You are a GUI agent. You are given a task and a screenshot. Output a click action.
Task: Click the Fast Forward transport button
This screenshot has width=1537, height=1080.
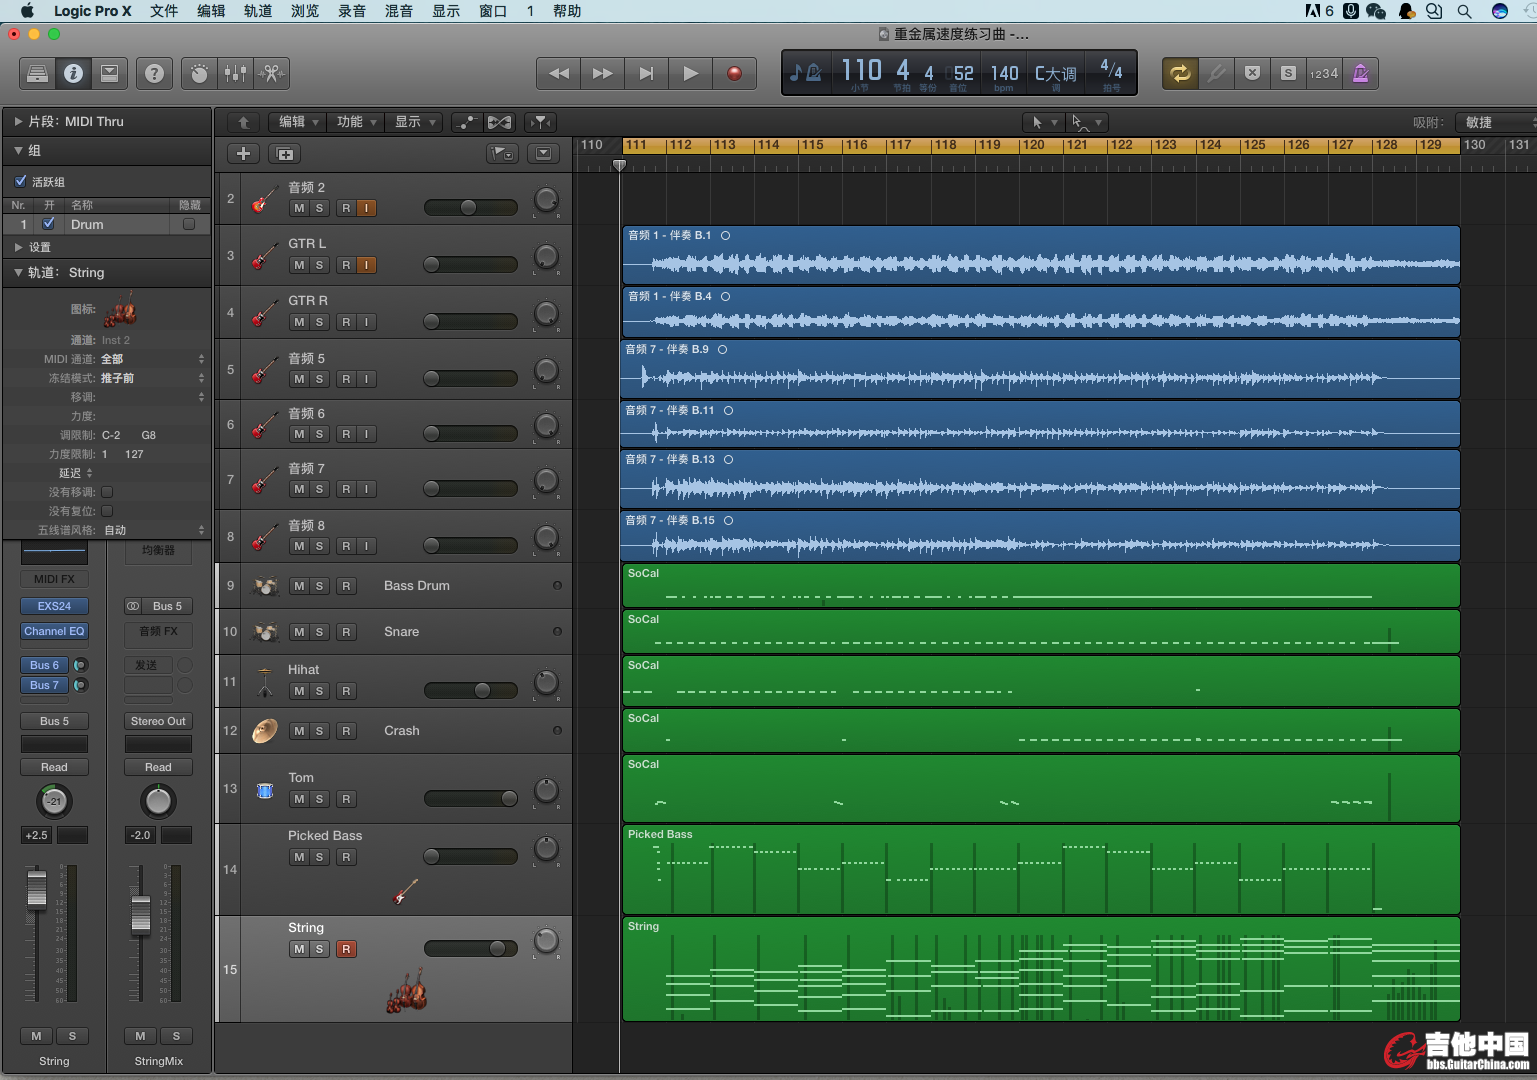pyautogui.click(x=602, y=73)
